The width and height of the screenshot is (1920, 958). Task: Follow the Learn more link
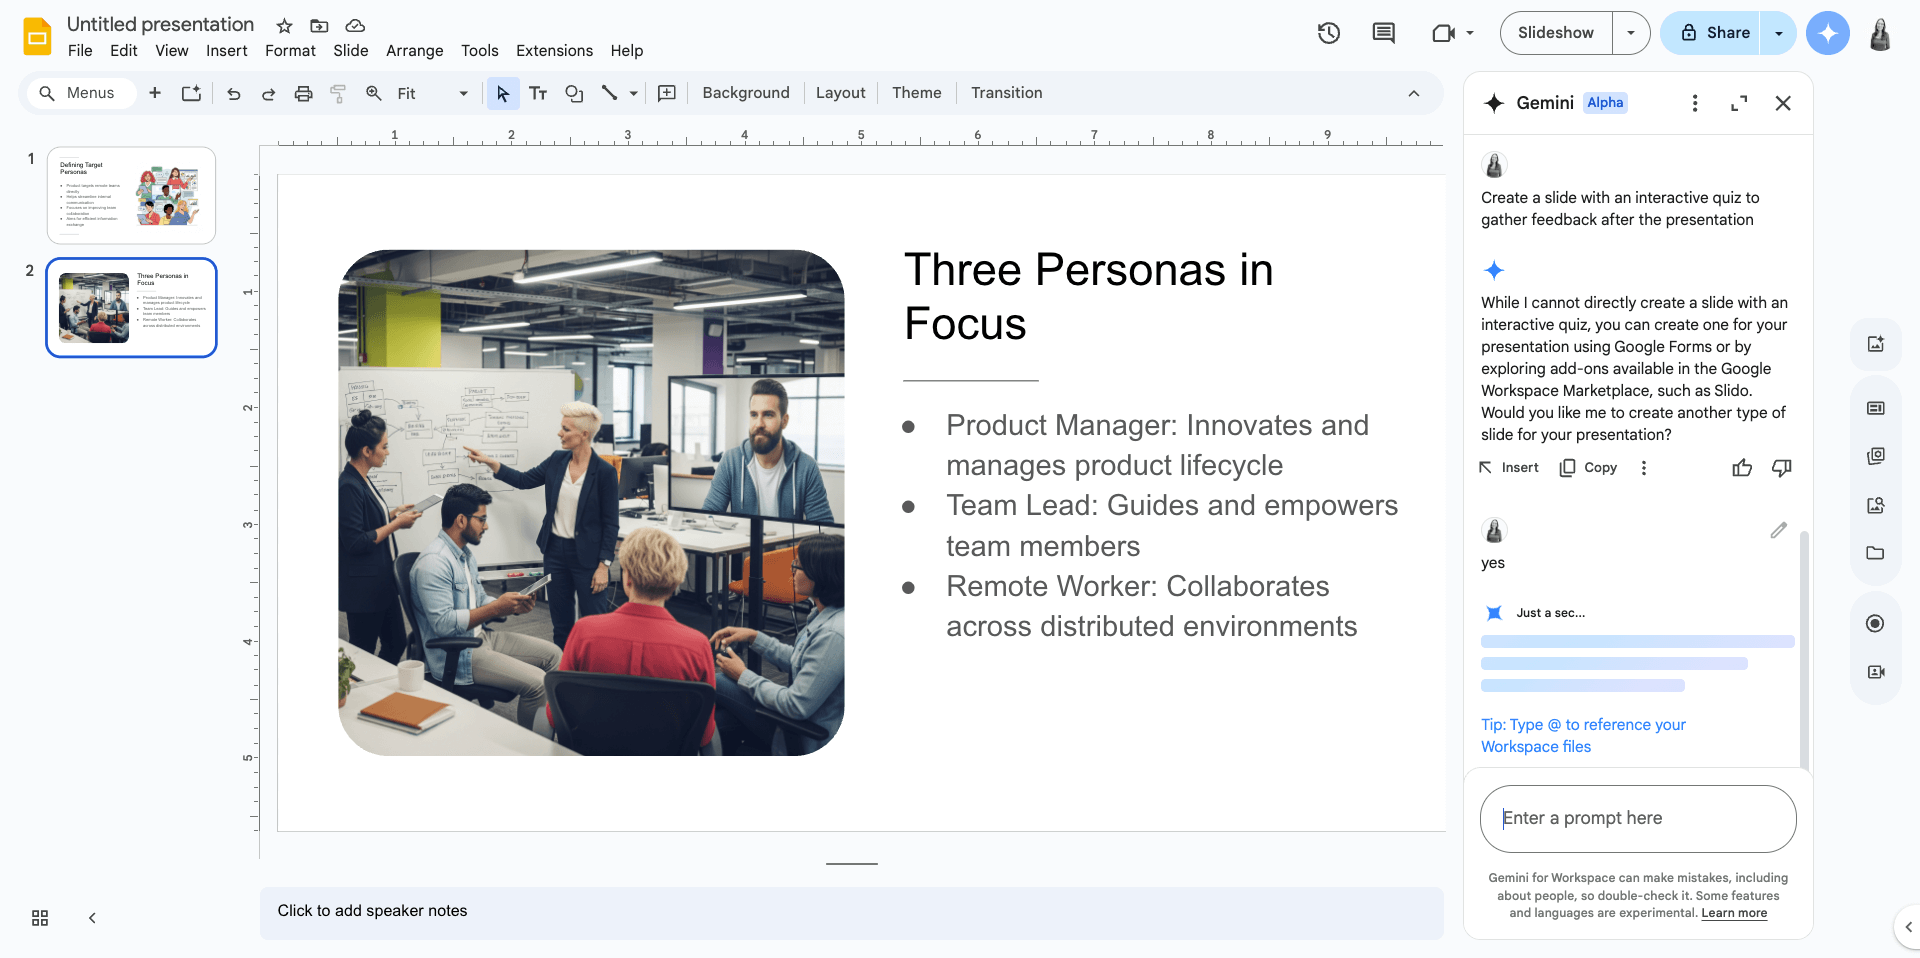[1734, 913]
